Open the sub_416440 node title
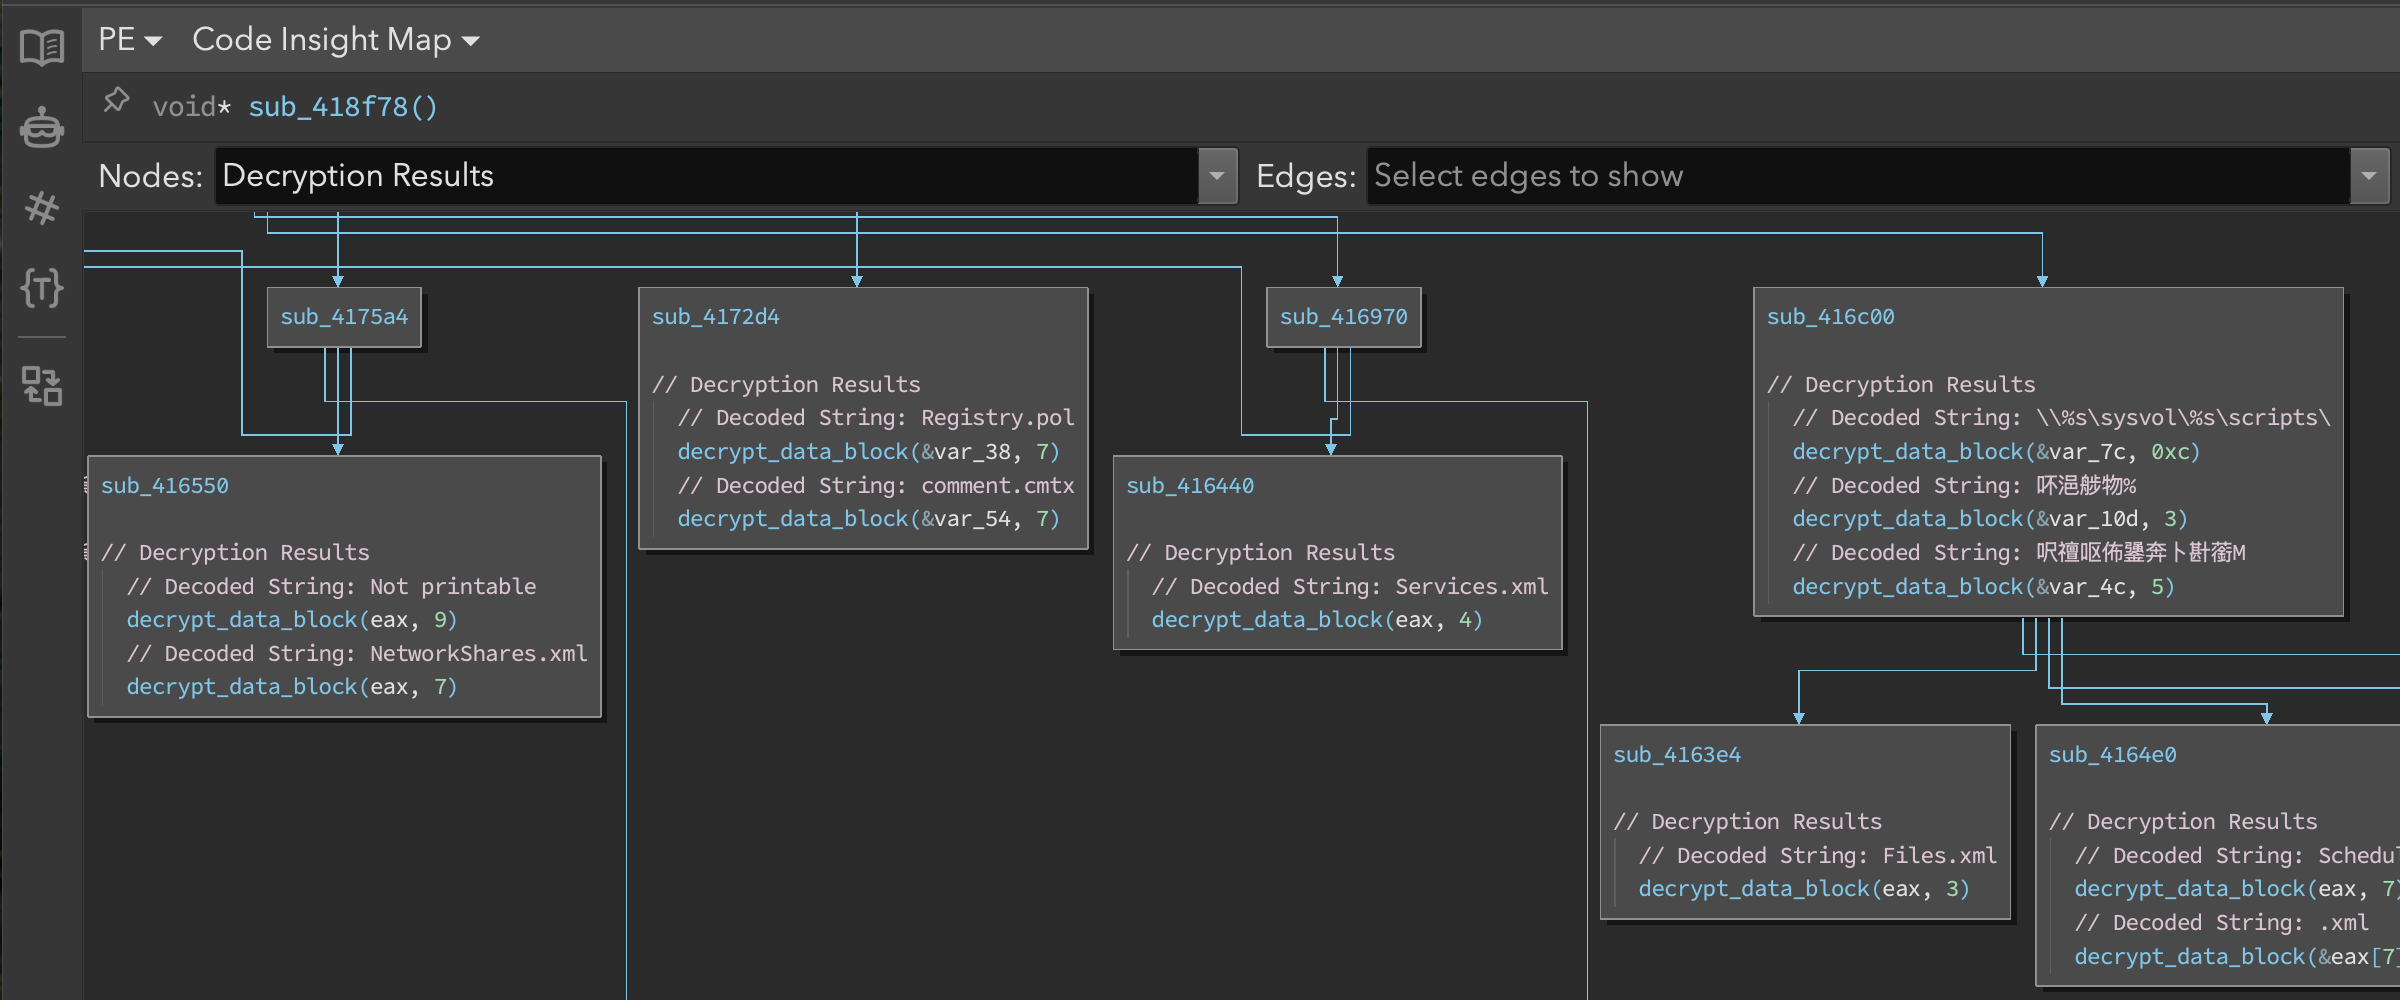Screen dimensions: 2400x1000 (x=1190, y=486)
